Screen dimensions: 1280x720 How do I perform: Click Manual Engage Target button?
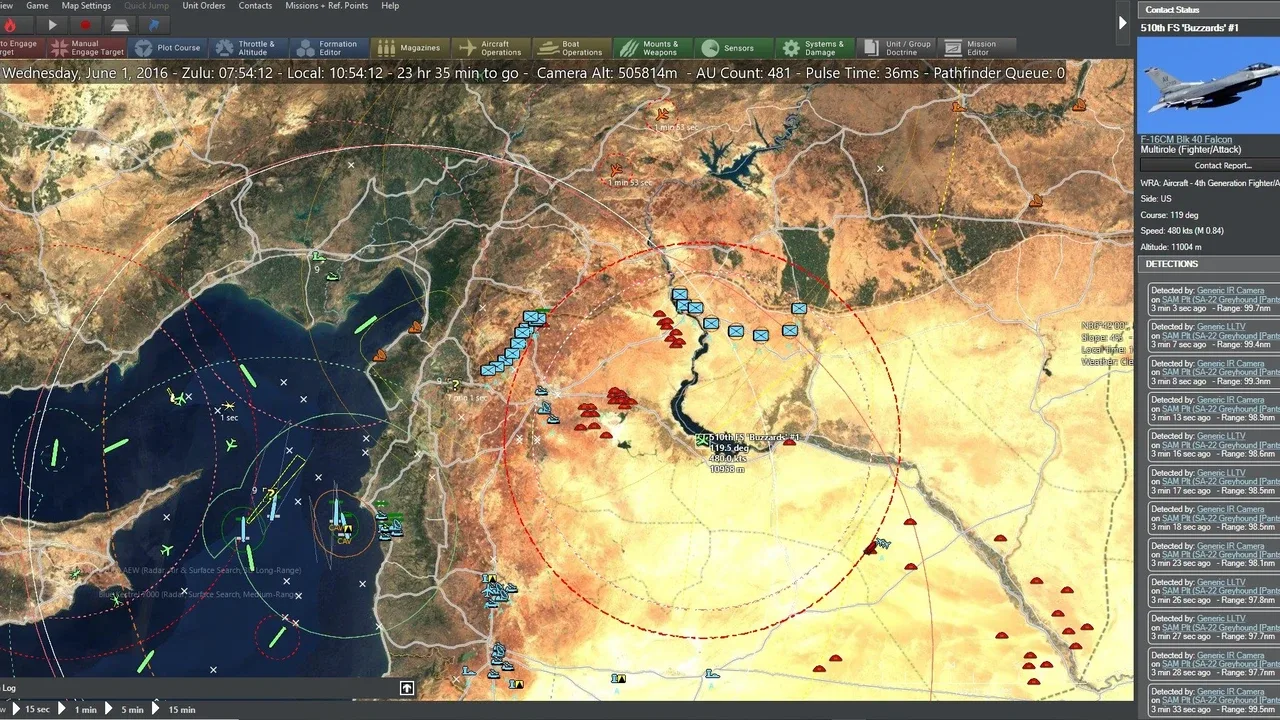(x=87, y=48)
